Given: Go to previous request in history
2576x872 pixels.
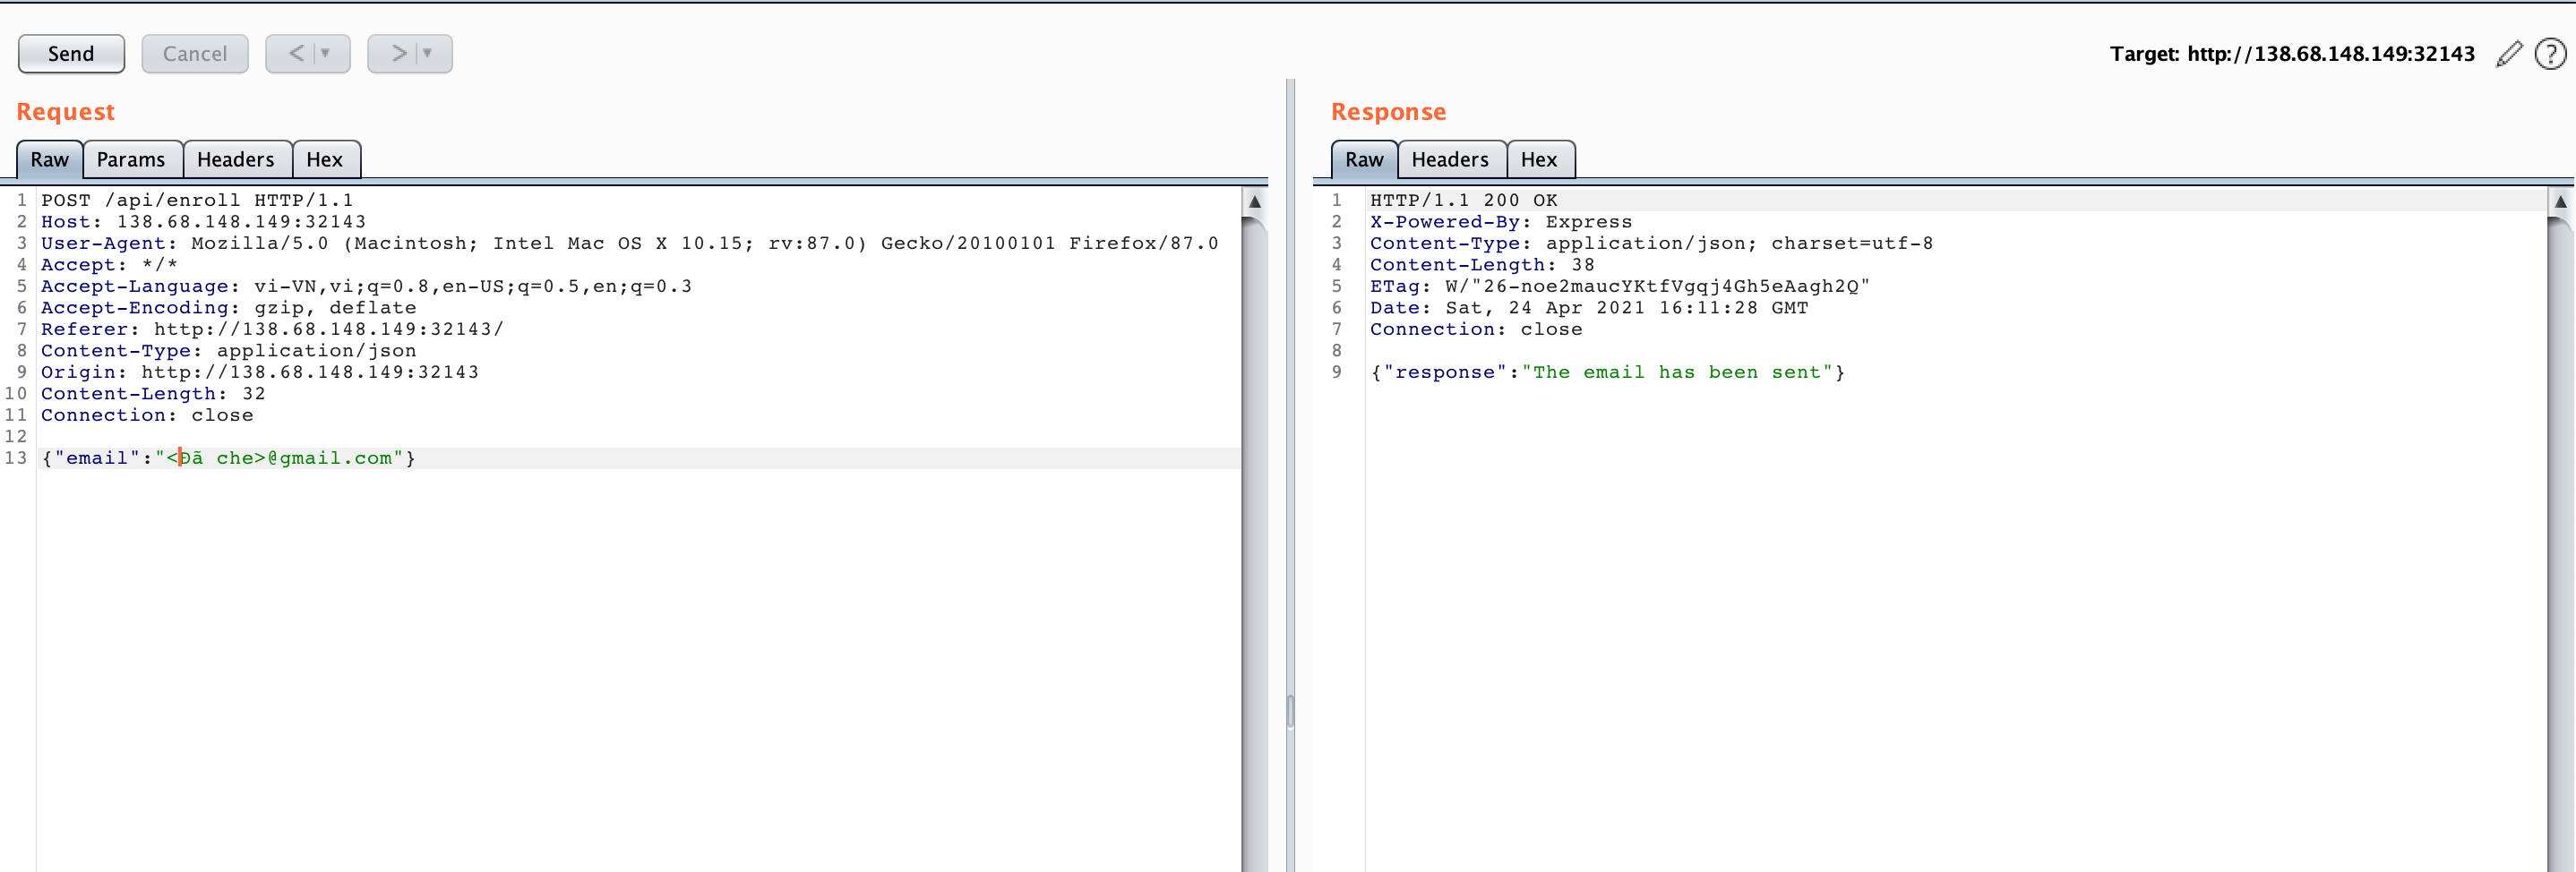Looking at the screenshot, I should pyautogui.click(x=296, y=54).
